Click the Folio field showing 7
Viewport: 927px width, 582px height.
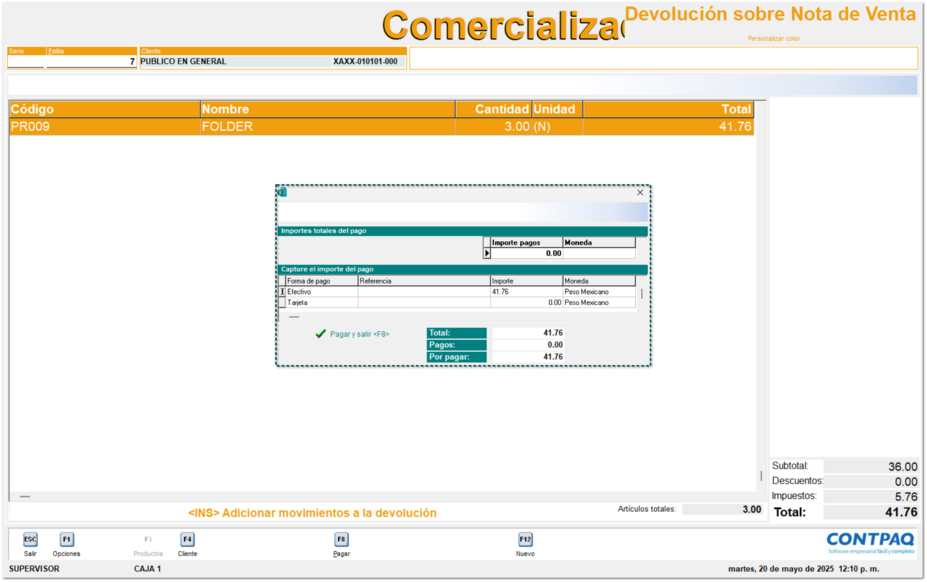(91, 62)
